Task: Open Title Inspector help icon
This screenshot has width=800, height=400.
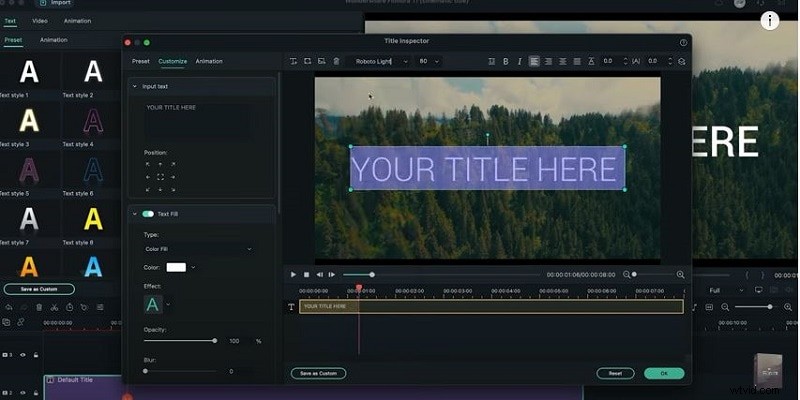Action: (x=683, y=43)
